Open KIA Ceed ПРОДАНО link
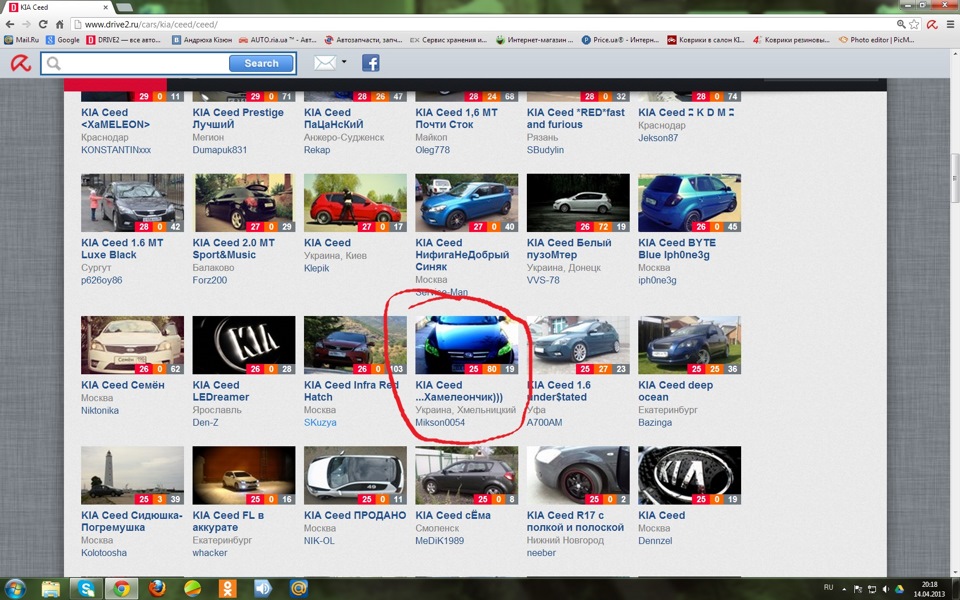Image resolution: width=960 pixels, height=600 pixels. coord(354,516)
